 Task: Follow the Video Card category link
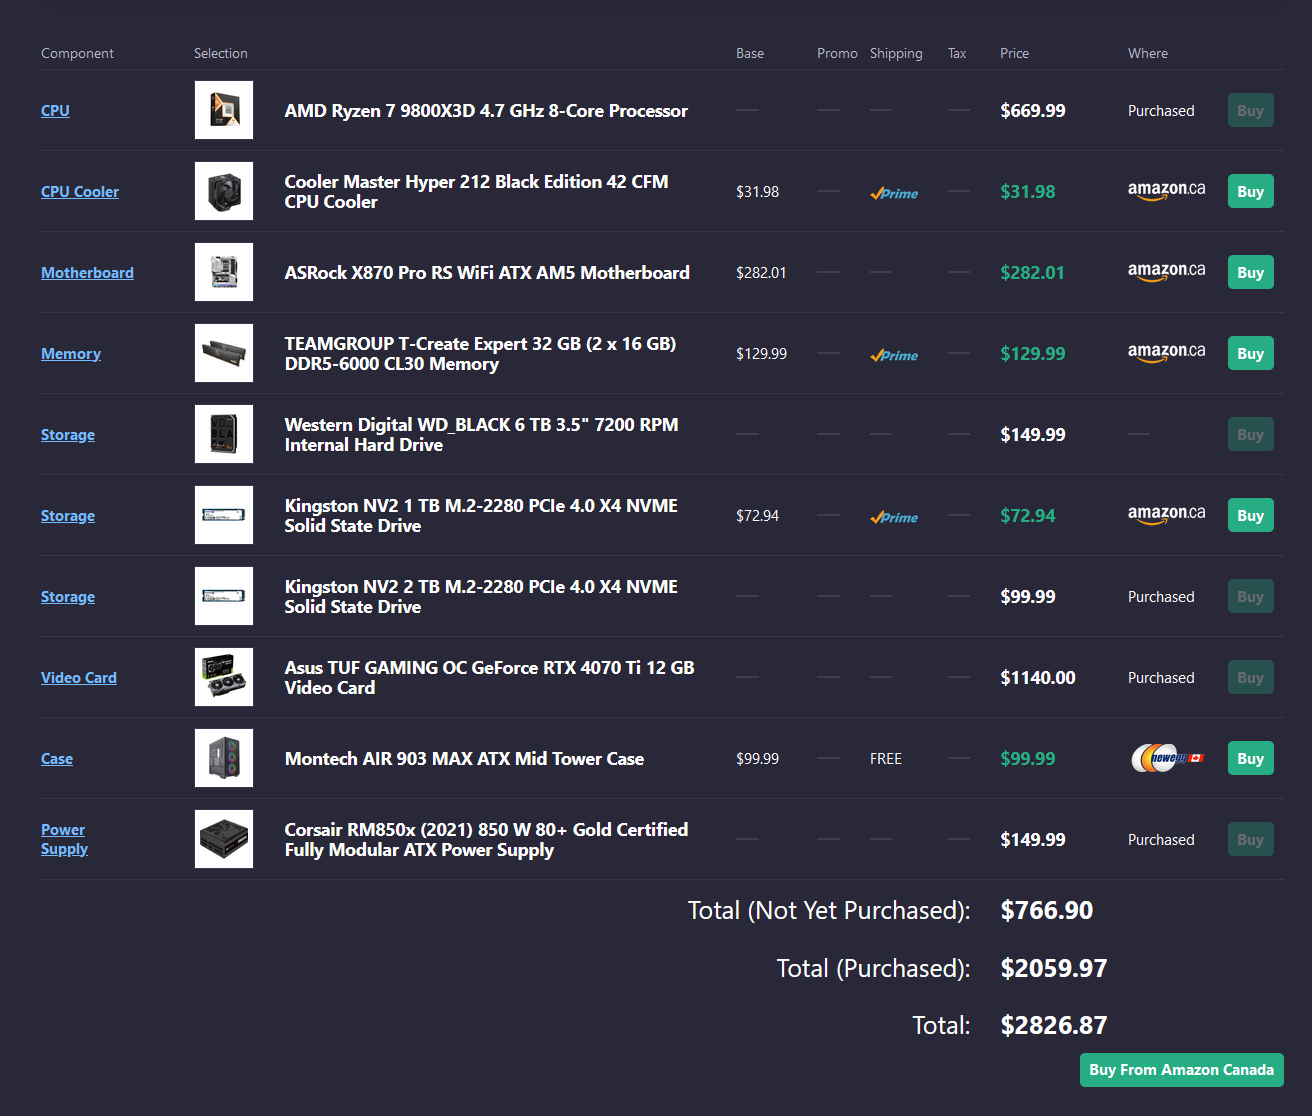(79, 678)
